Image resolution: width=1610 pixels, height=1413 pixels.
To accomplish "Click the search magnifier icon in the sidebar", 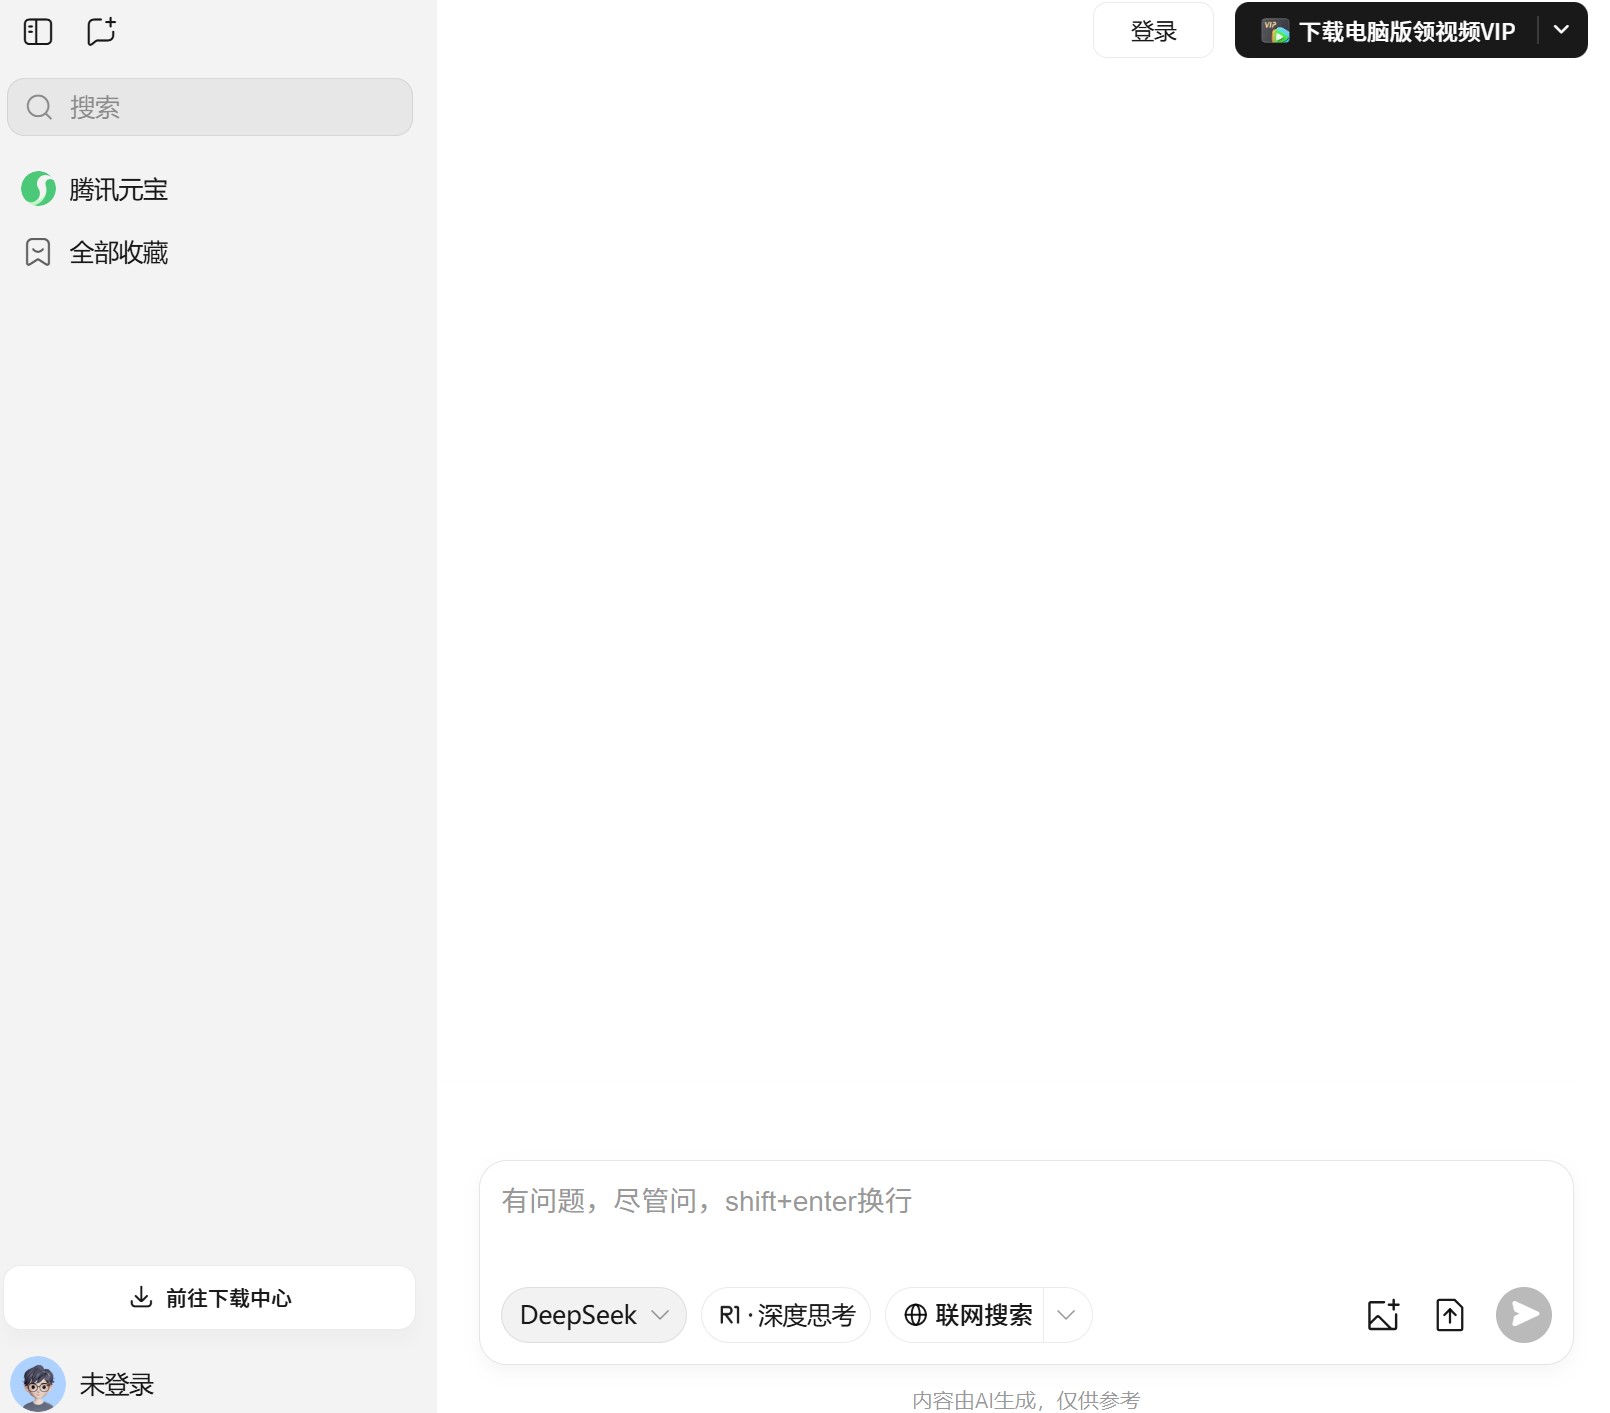I will [x=39, y=107].
